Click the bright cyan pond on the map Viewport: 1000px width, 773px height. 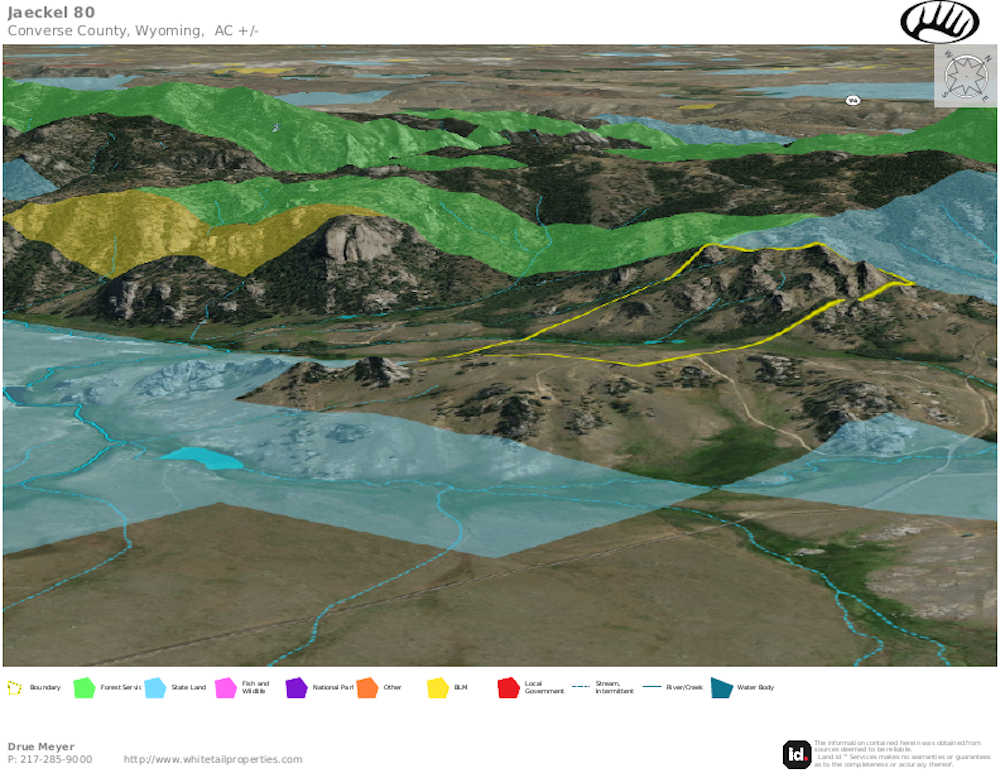point(203,459)
